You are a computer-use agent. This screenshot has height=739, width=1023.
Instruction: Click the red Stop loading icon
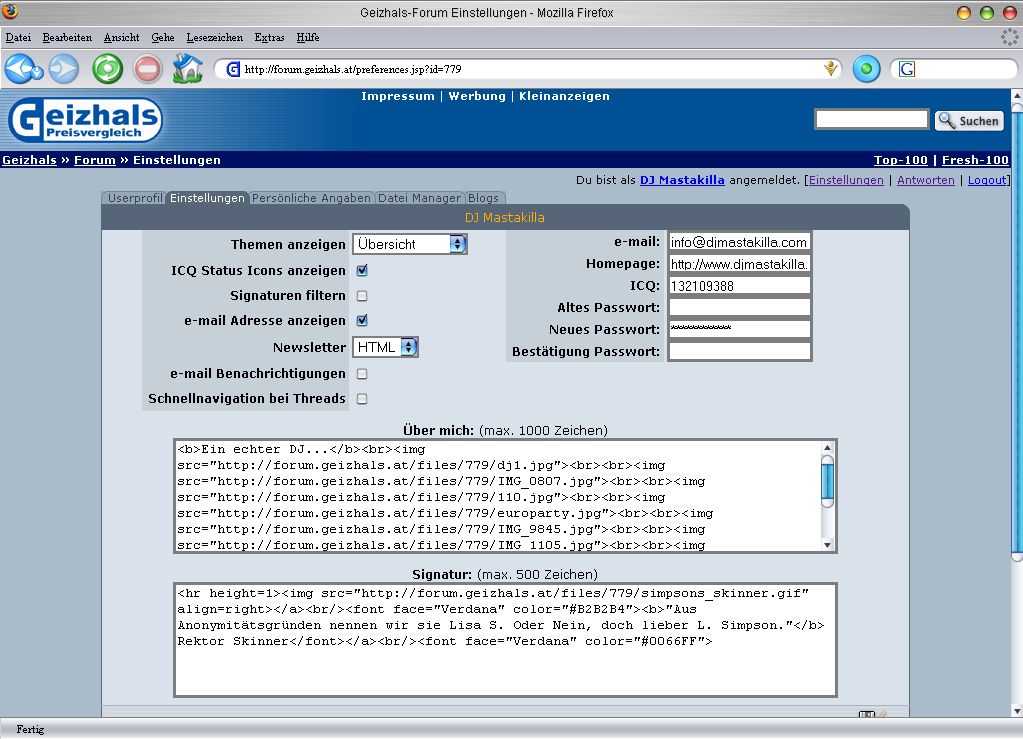tap(147, 69)
